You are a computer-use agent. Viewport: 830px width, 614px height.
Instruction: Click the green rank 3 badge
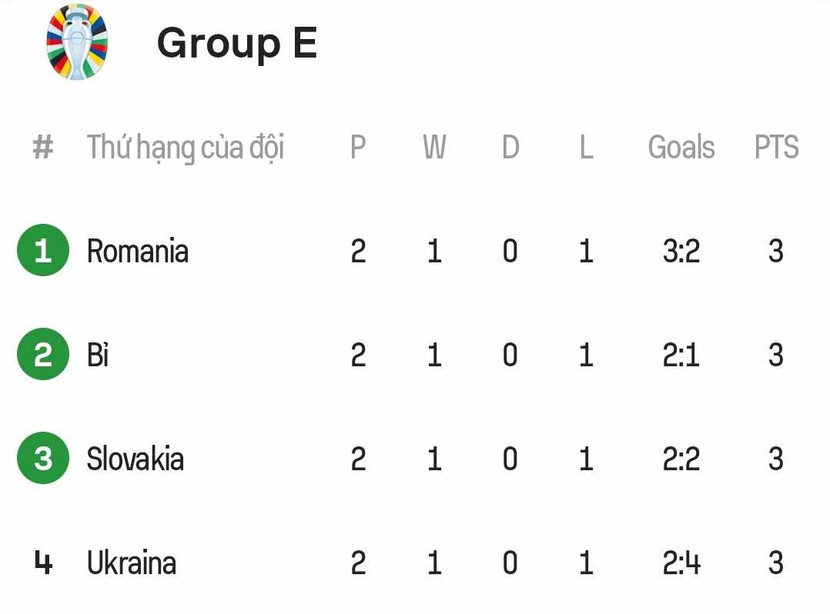point(43,459)
